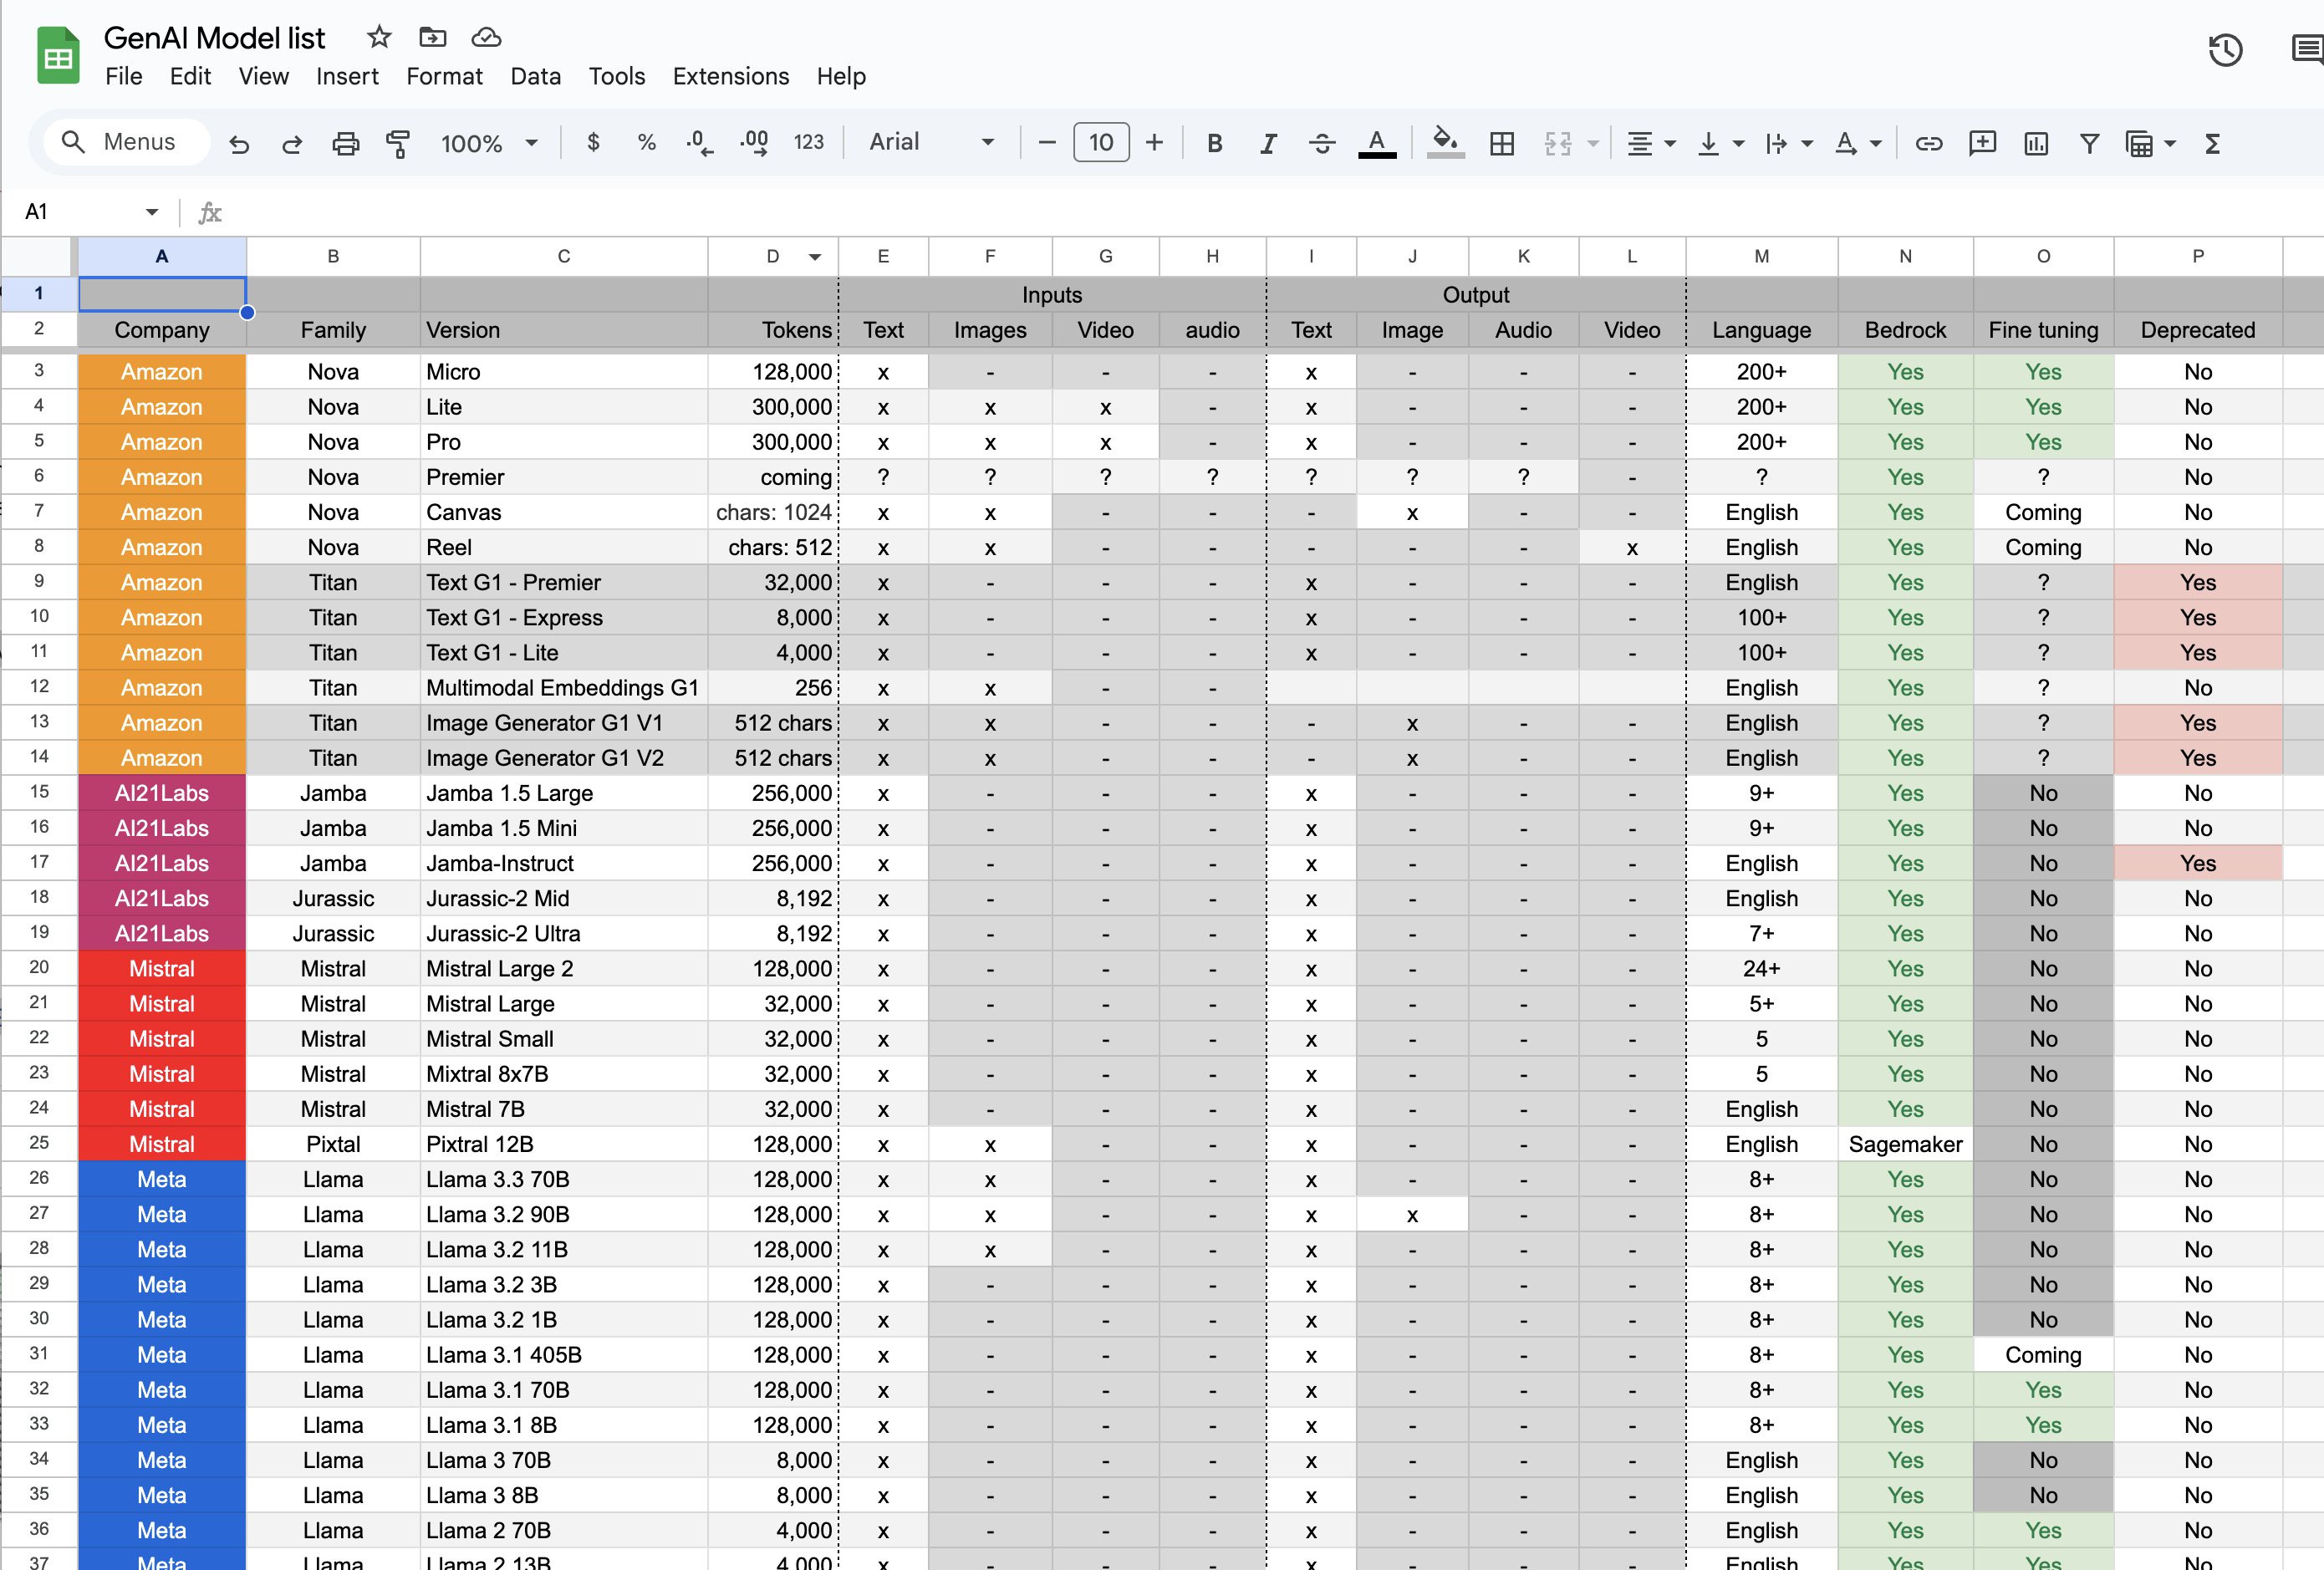Open the zoom 100% dropdown
This screenshot has width=2324, height=1570.
[x=489, y=143]
